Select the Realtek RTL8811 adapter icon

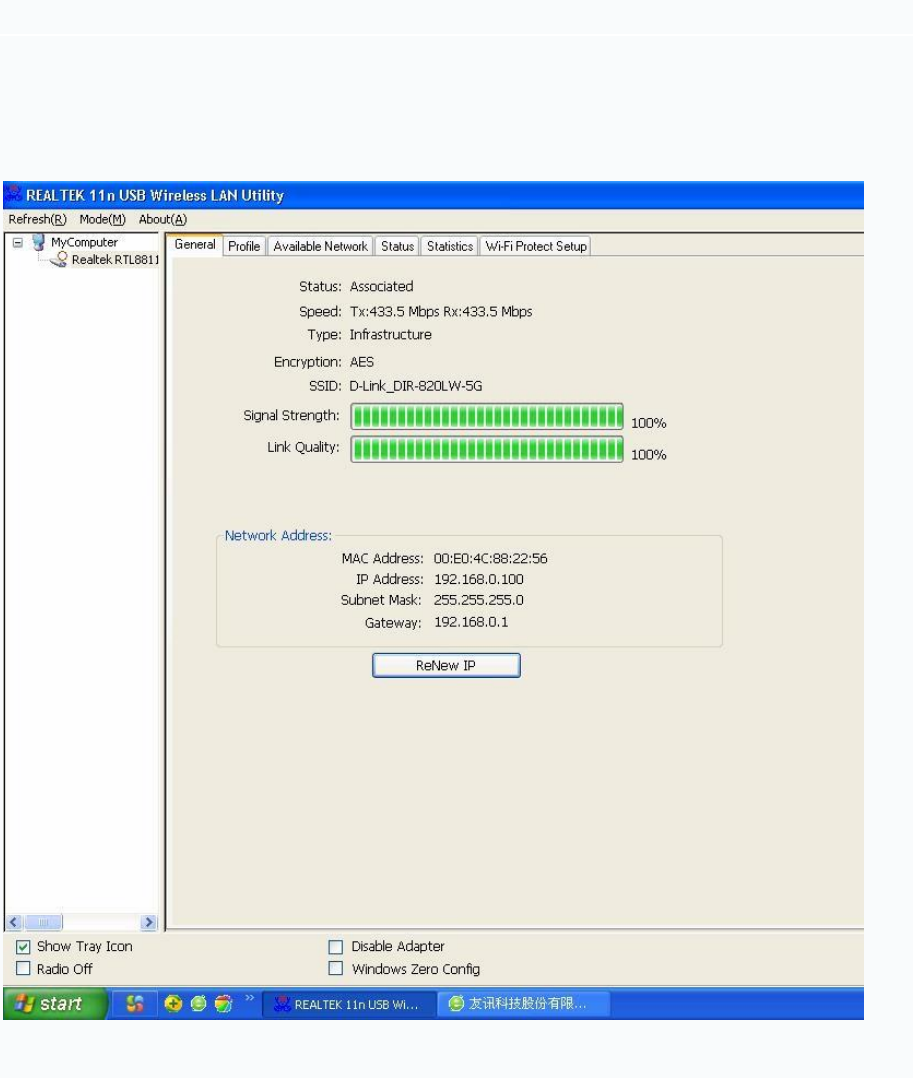[59, 259]
